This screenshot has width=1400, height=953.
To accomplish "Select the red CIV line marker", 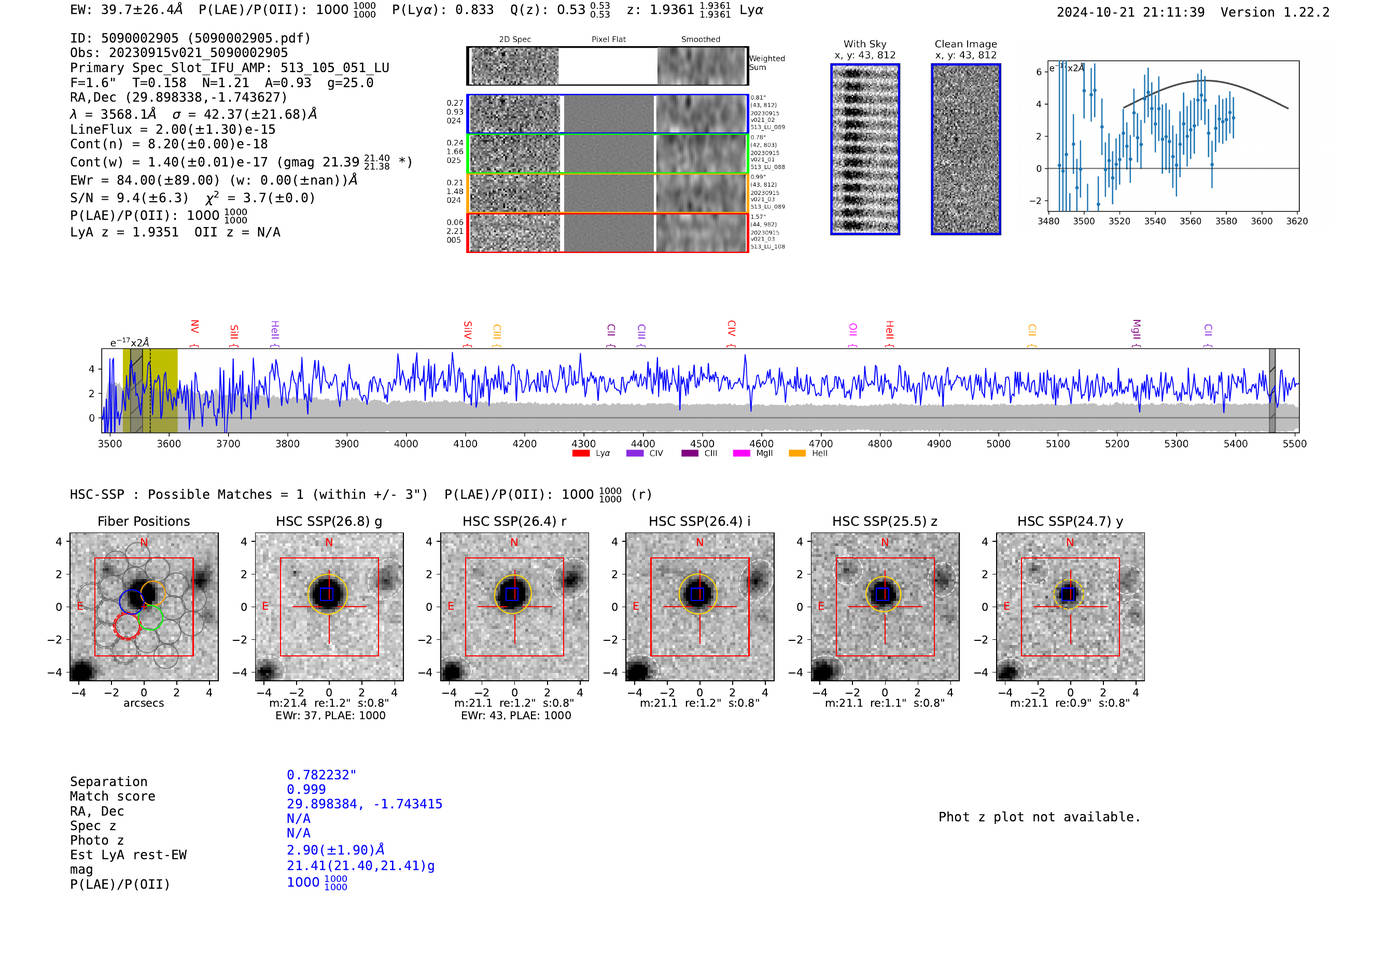I will [732, 334].
